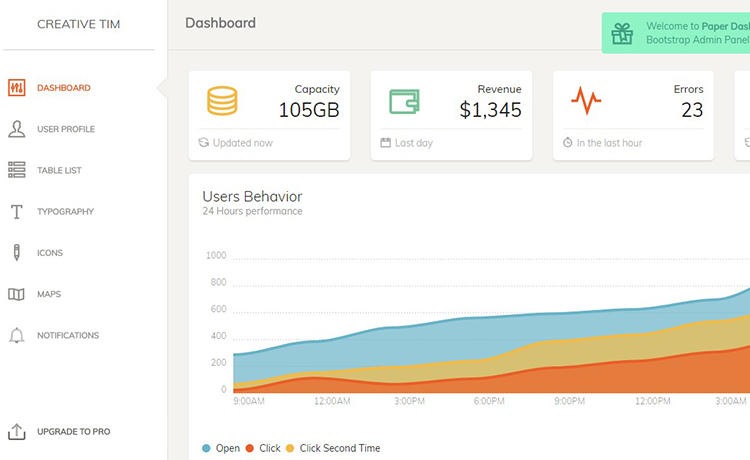Click the Errors card label
This screenshot has height=460, width=750.
(x=689, y=89)
